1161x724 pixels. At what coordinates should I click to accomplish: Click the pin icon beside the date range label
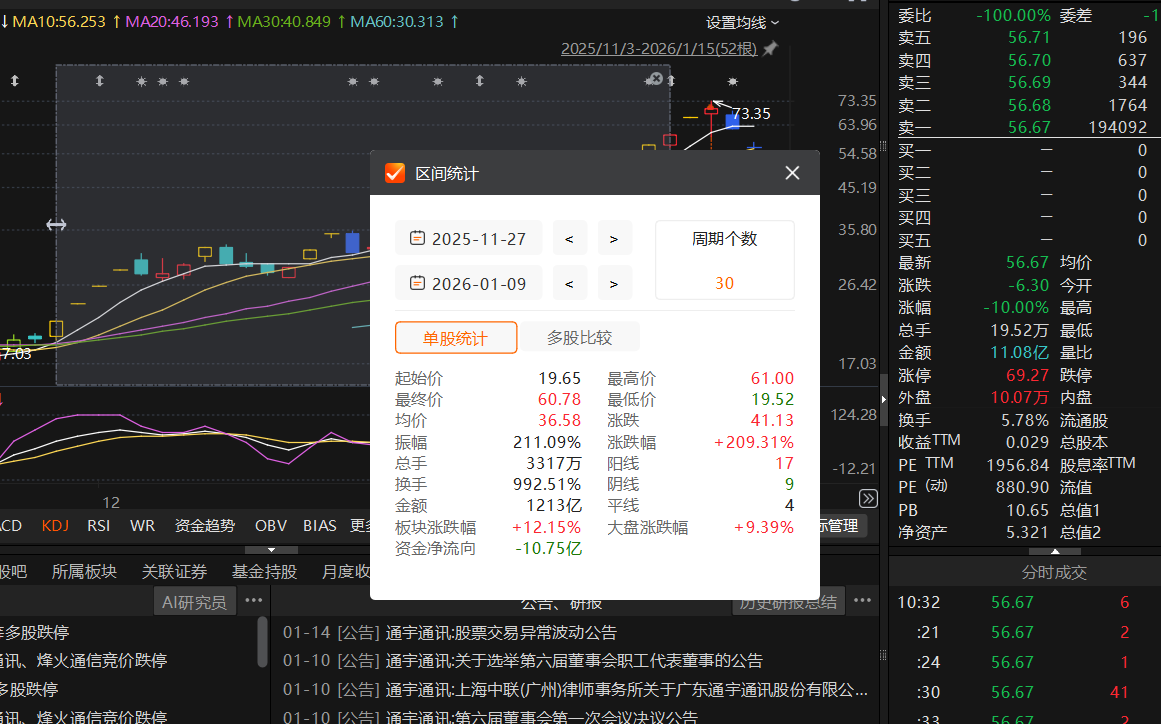(770, 49)
